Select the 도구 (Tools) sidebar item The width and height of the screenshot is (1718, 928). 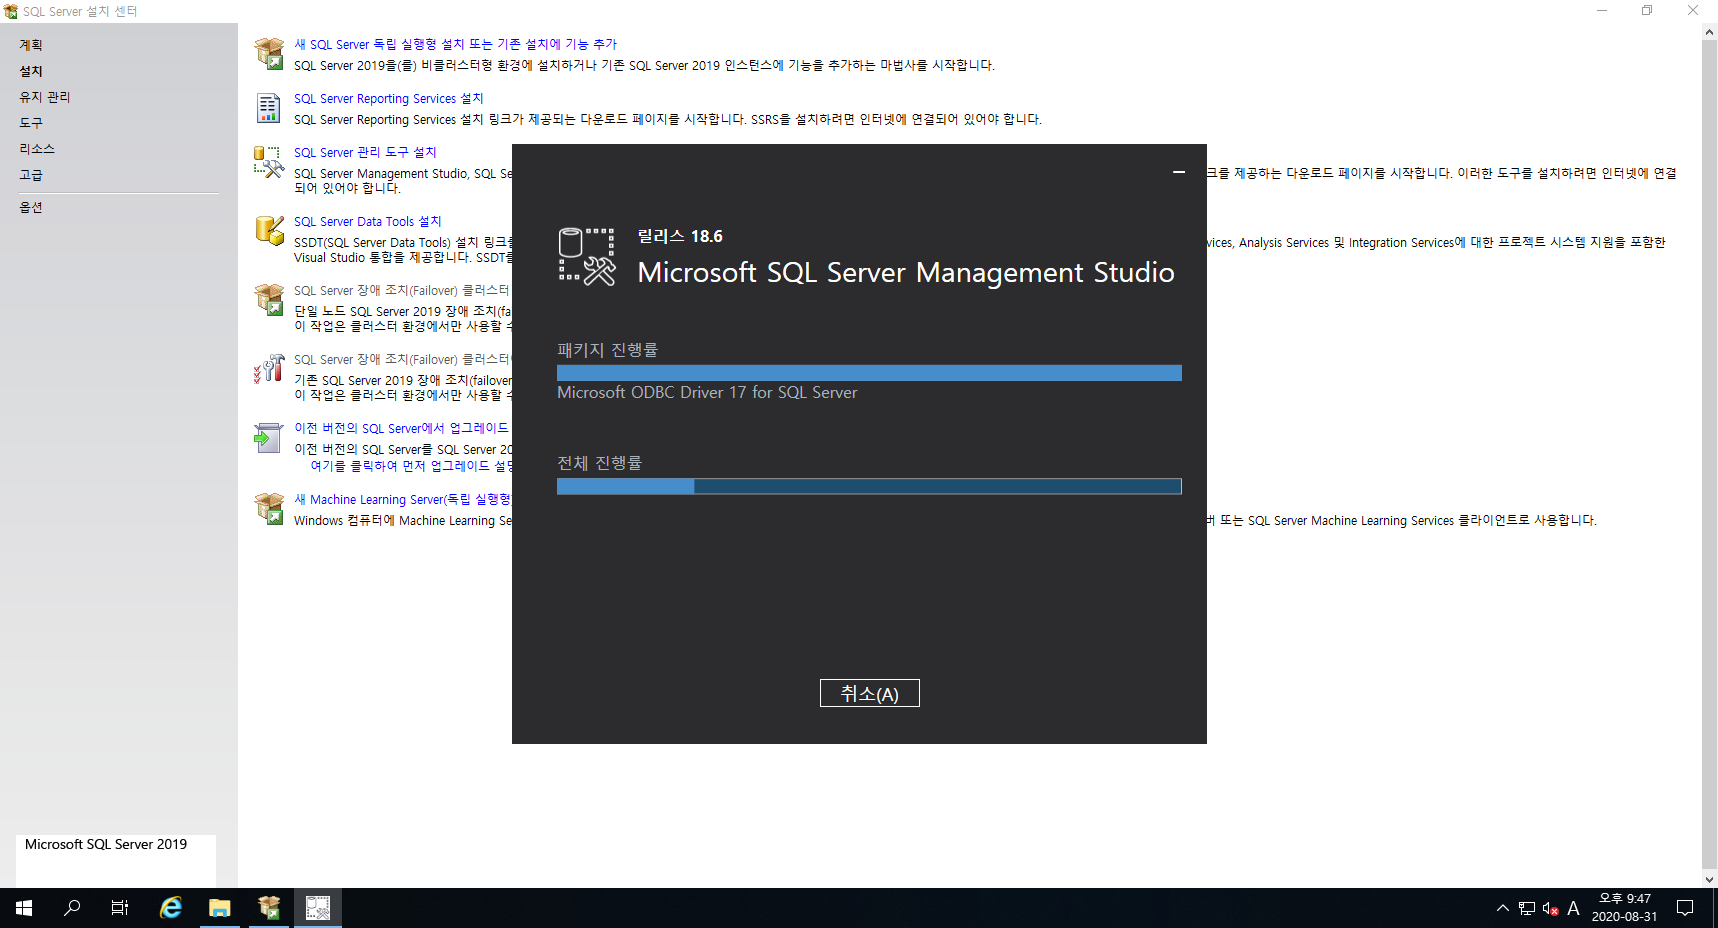[x=31, y=123]
